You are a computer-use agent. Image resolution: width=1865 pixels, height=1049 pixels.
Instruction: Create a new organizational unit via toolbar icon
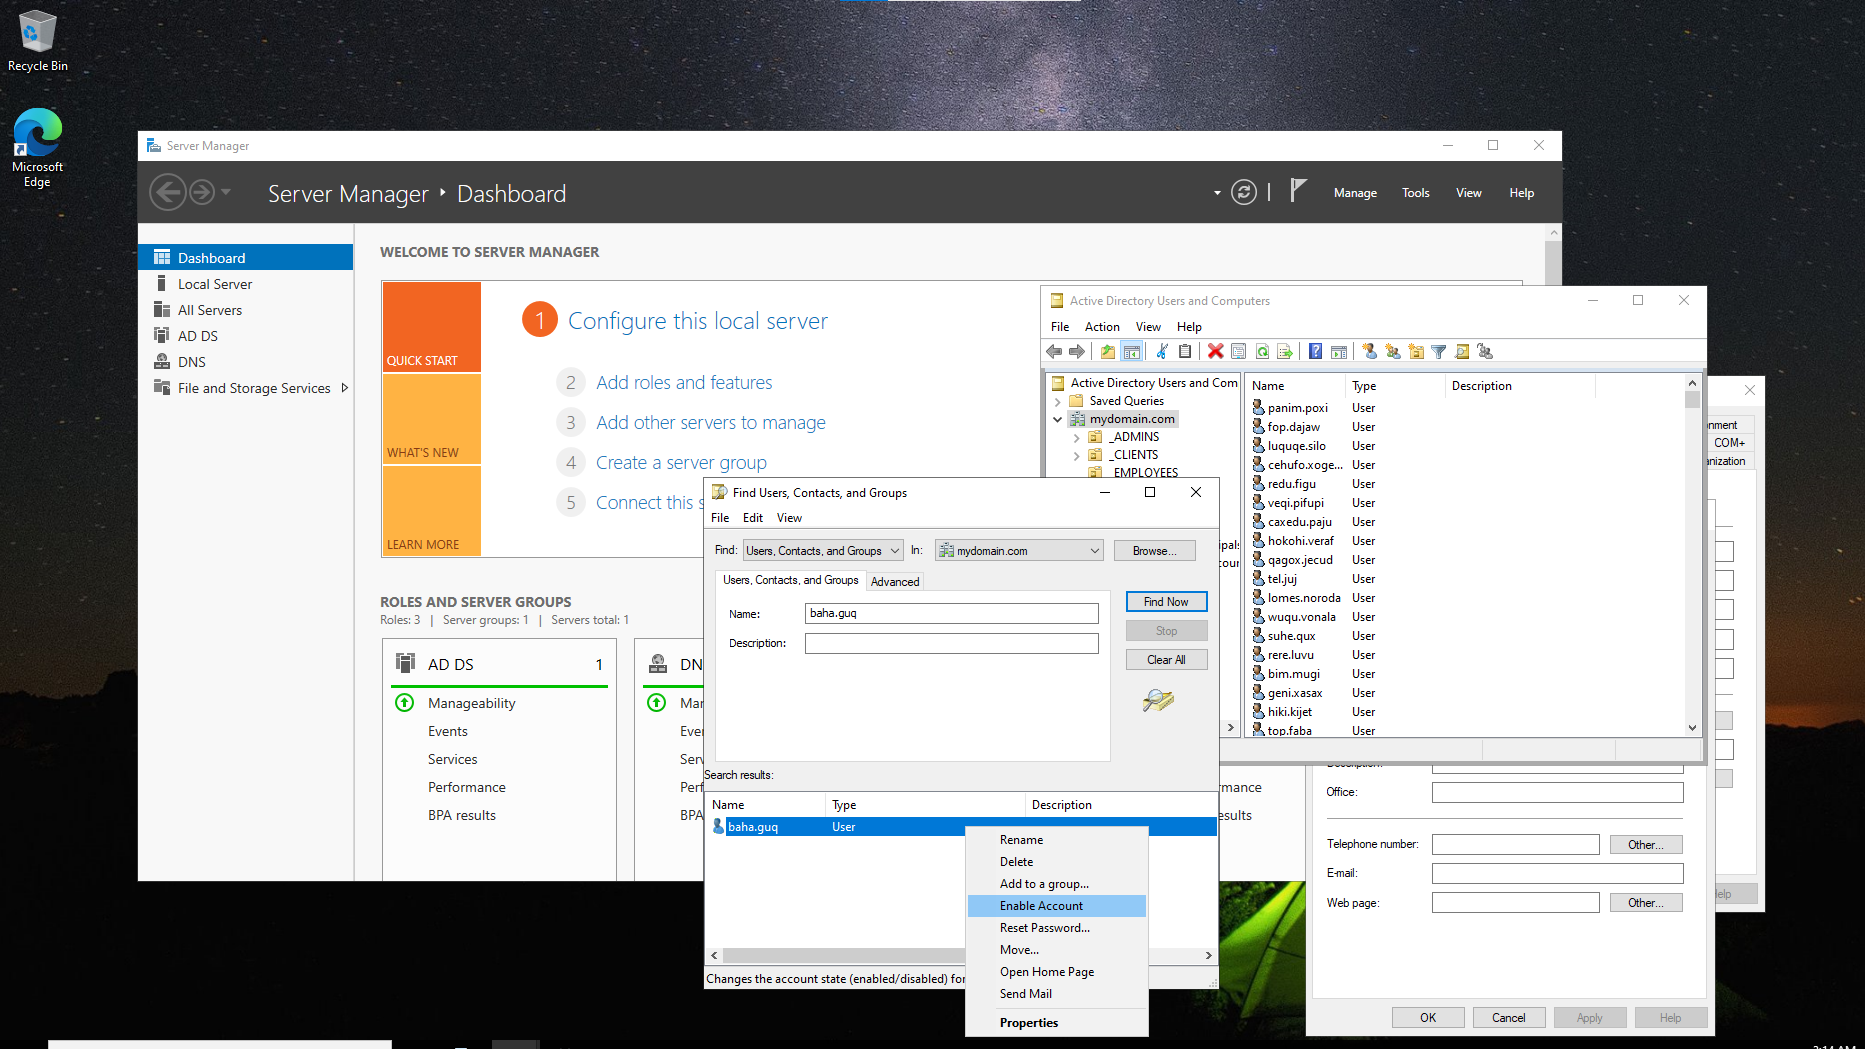coord(1416,351)
